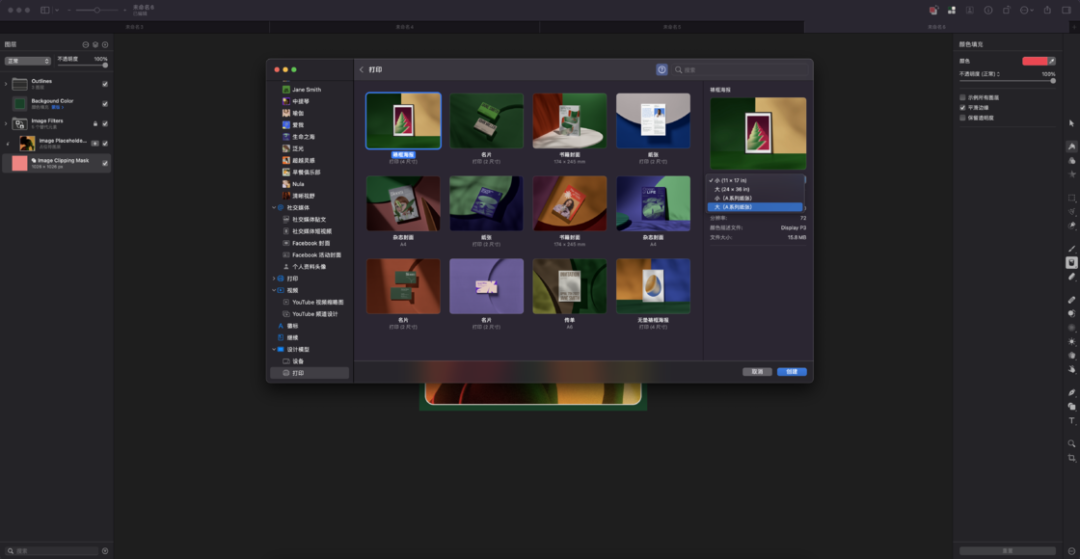Go back with the chevron beside 打印 title
1080x559 pixels.
362,70
